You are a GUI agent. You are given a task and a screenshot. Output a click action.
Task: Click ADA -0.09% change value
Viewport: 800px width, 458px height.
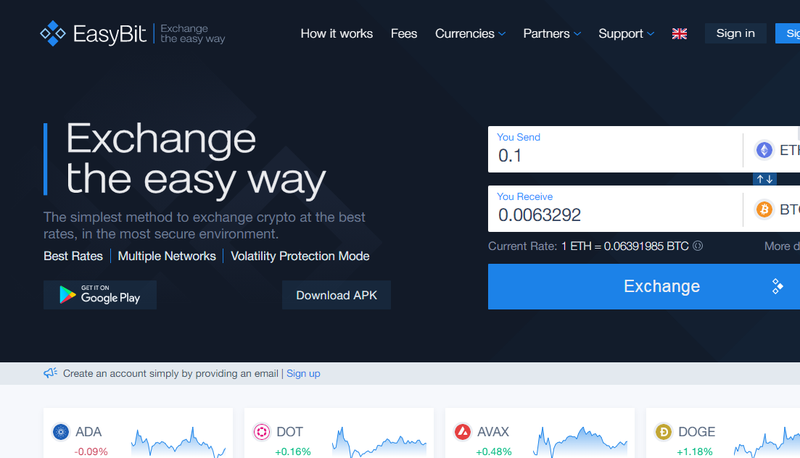91,452
